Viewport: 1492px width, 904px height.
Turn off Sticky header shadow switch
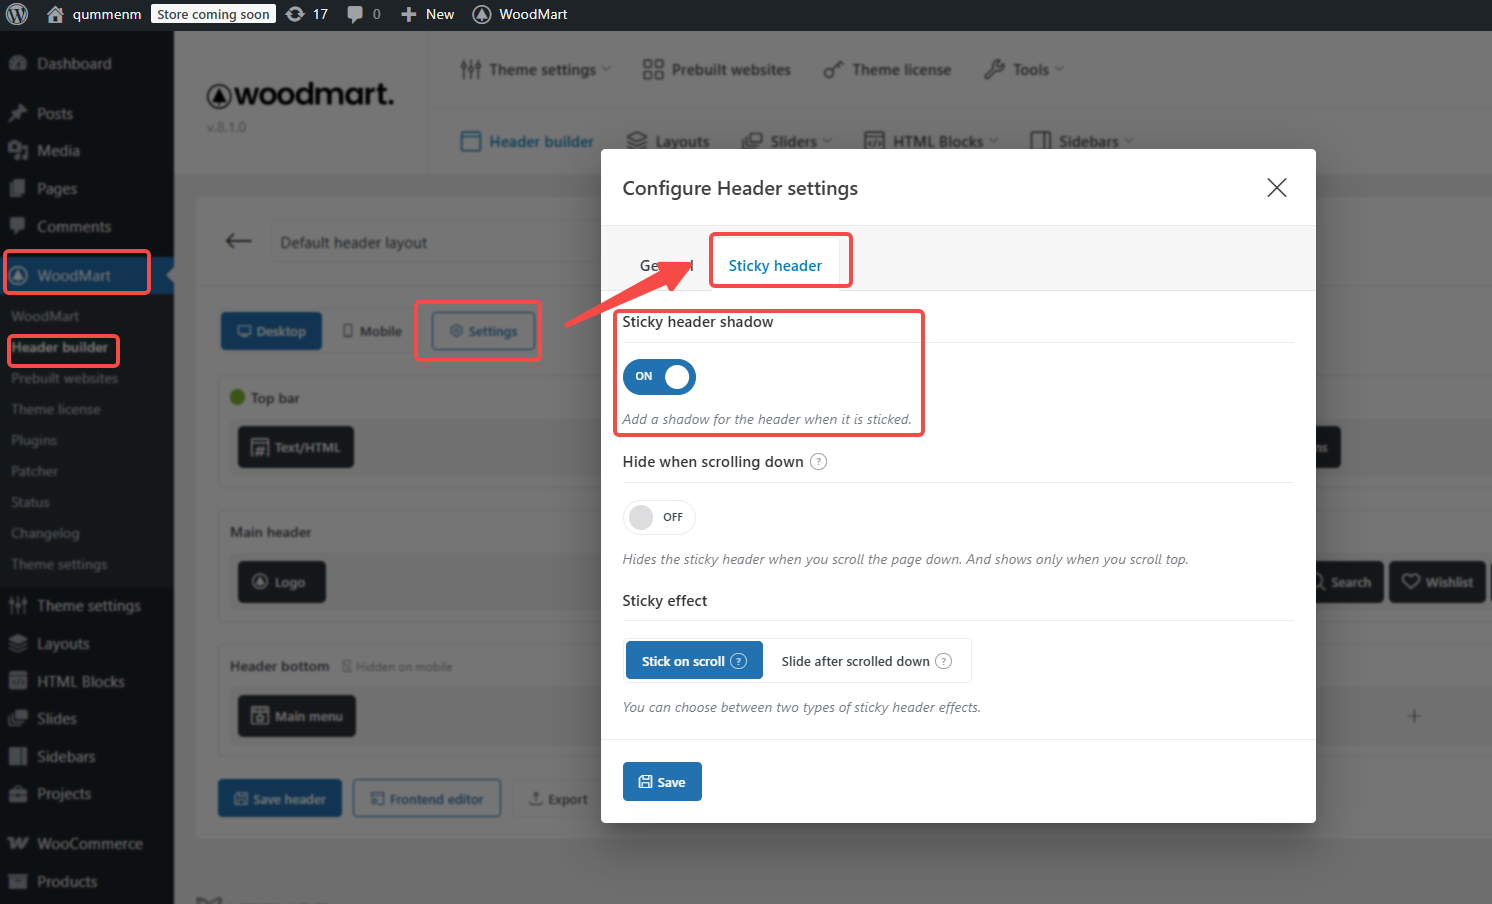[659, 377]
